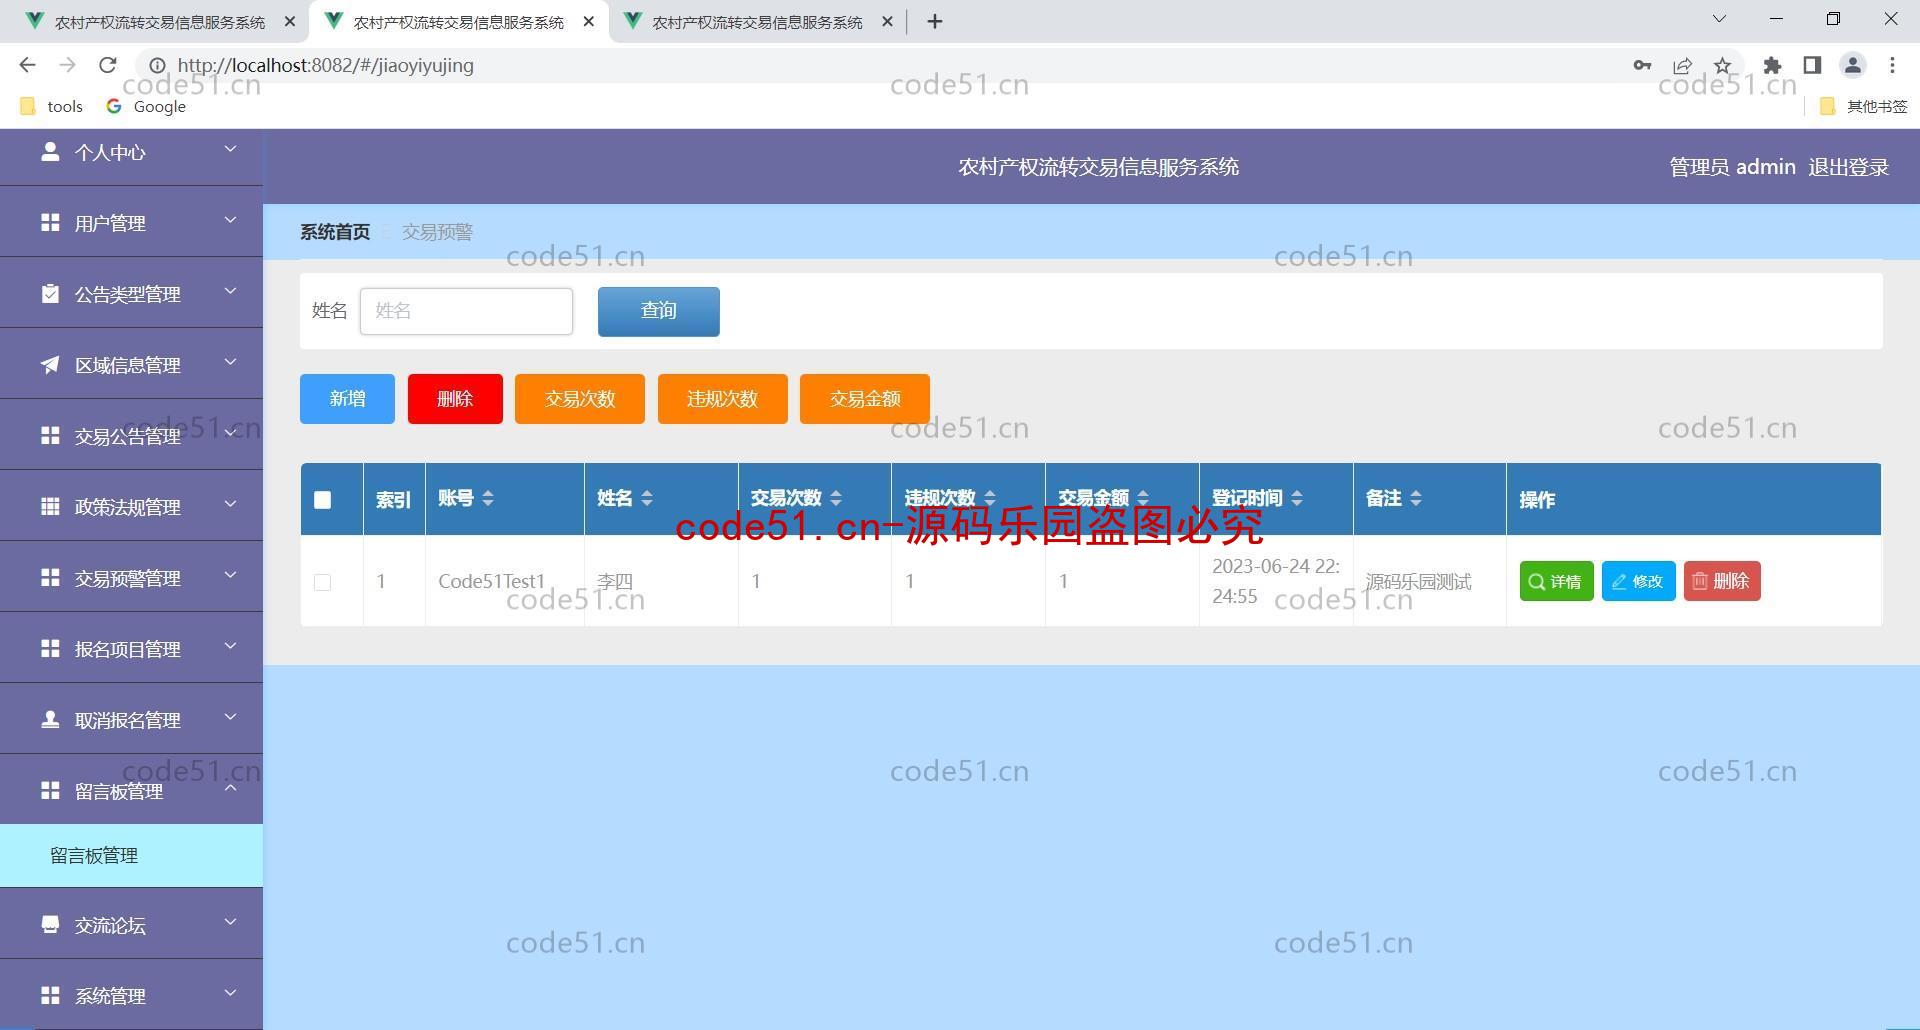
Task: Click the 留言板管理 grid icon
Action: click(50, 790)
